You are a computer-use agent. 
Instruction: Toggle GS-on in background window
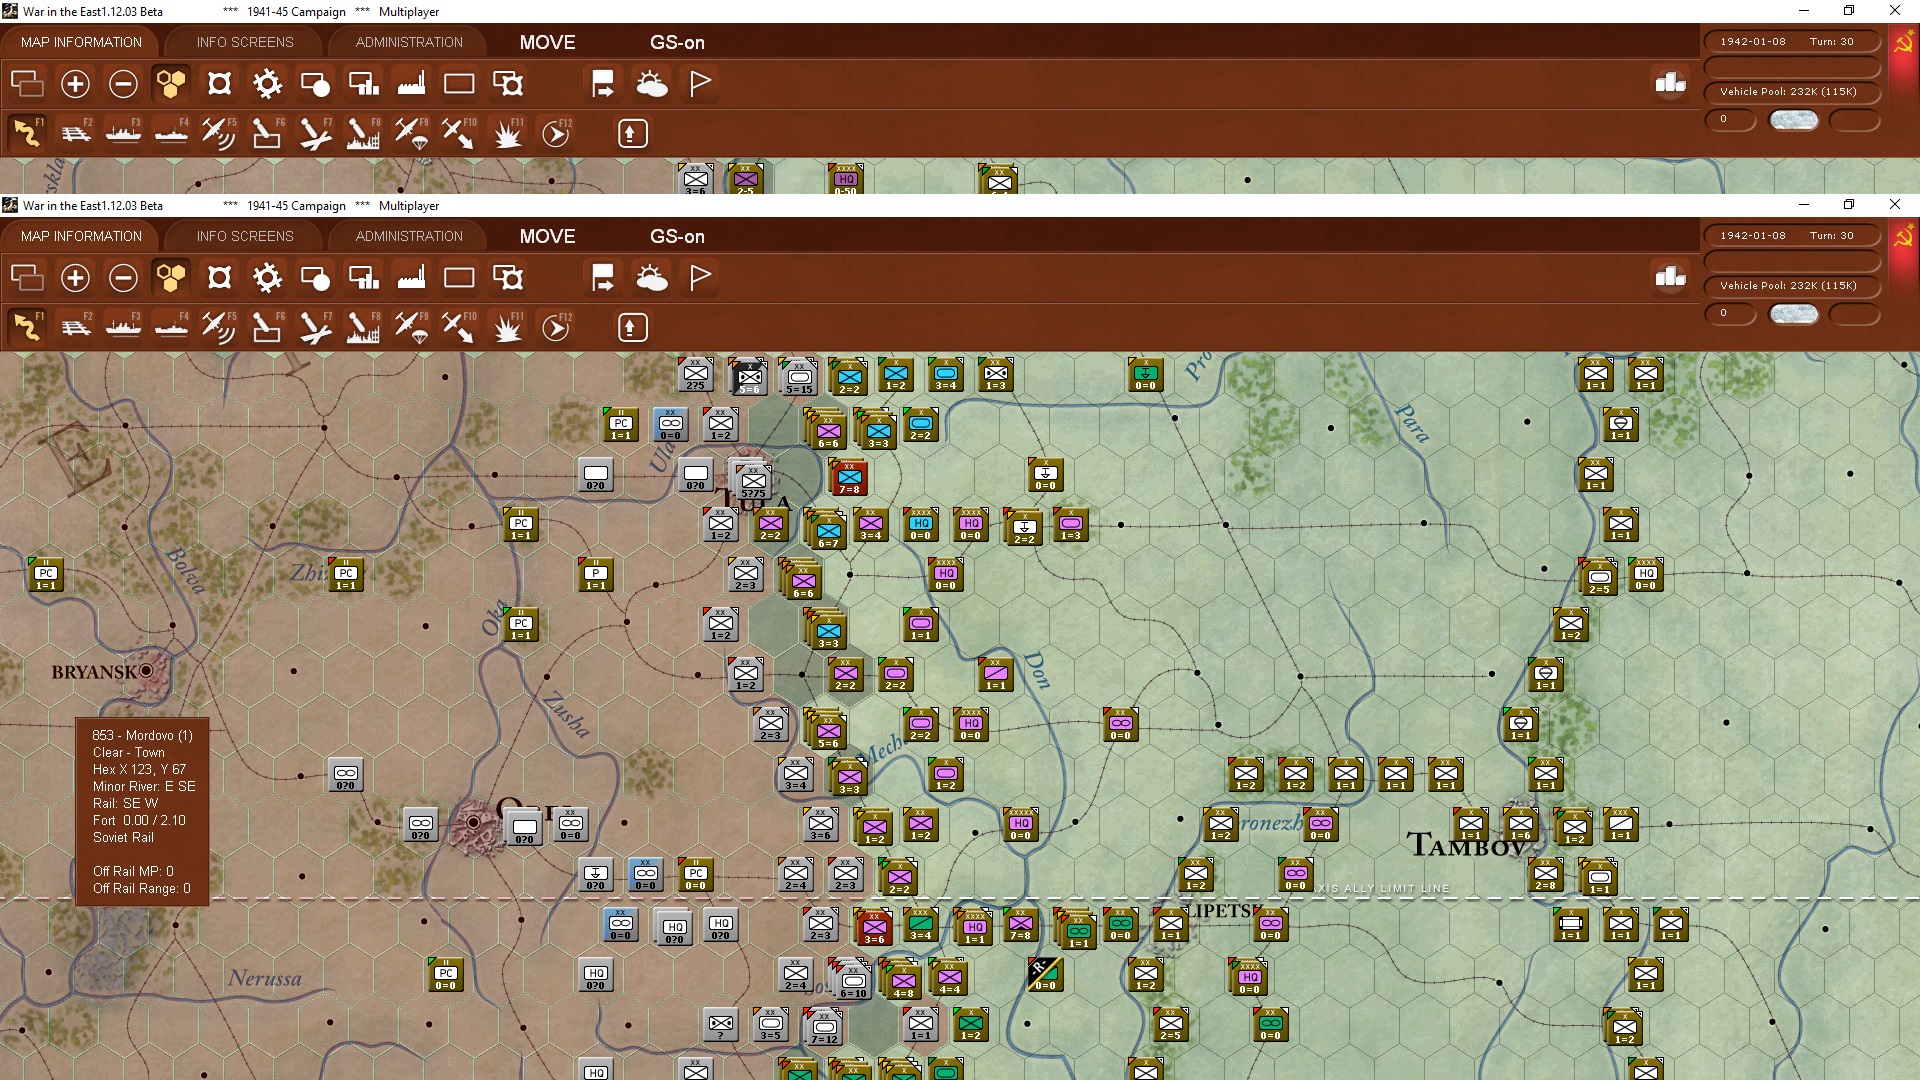tap(677, 43)
